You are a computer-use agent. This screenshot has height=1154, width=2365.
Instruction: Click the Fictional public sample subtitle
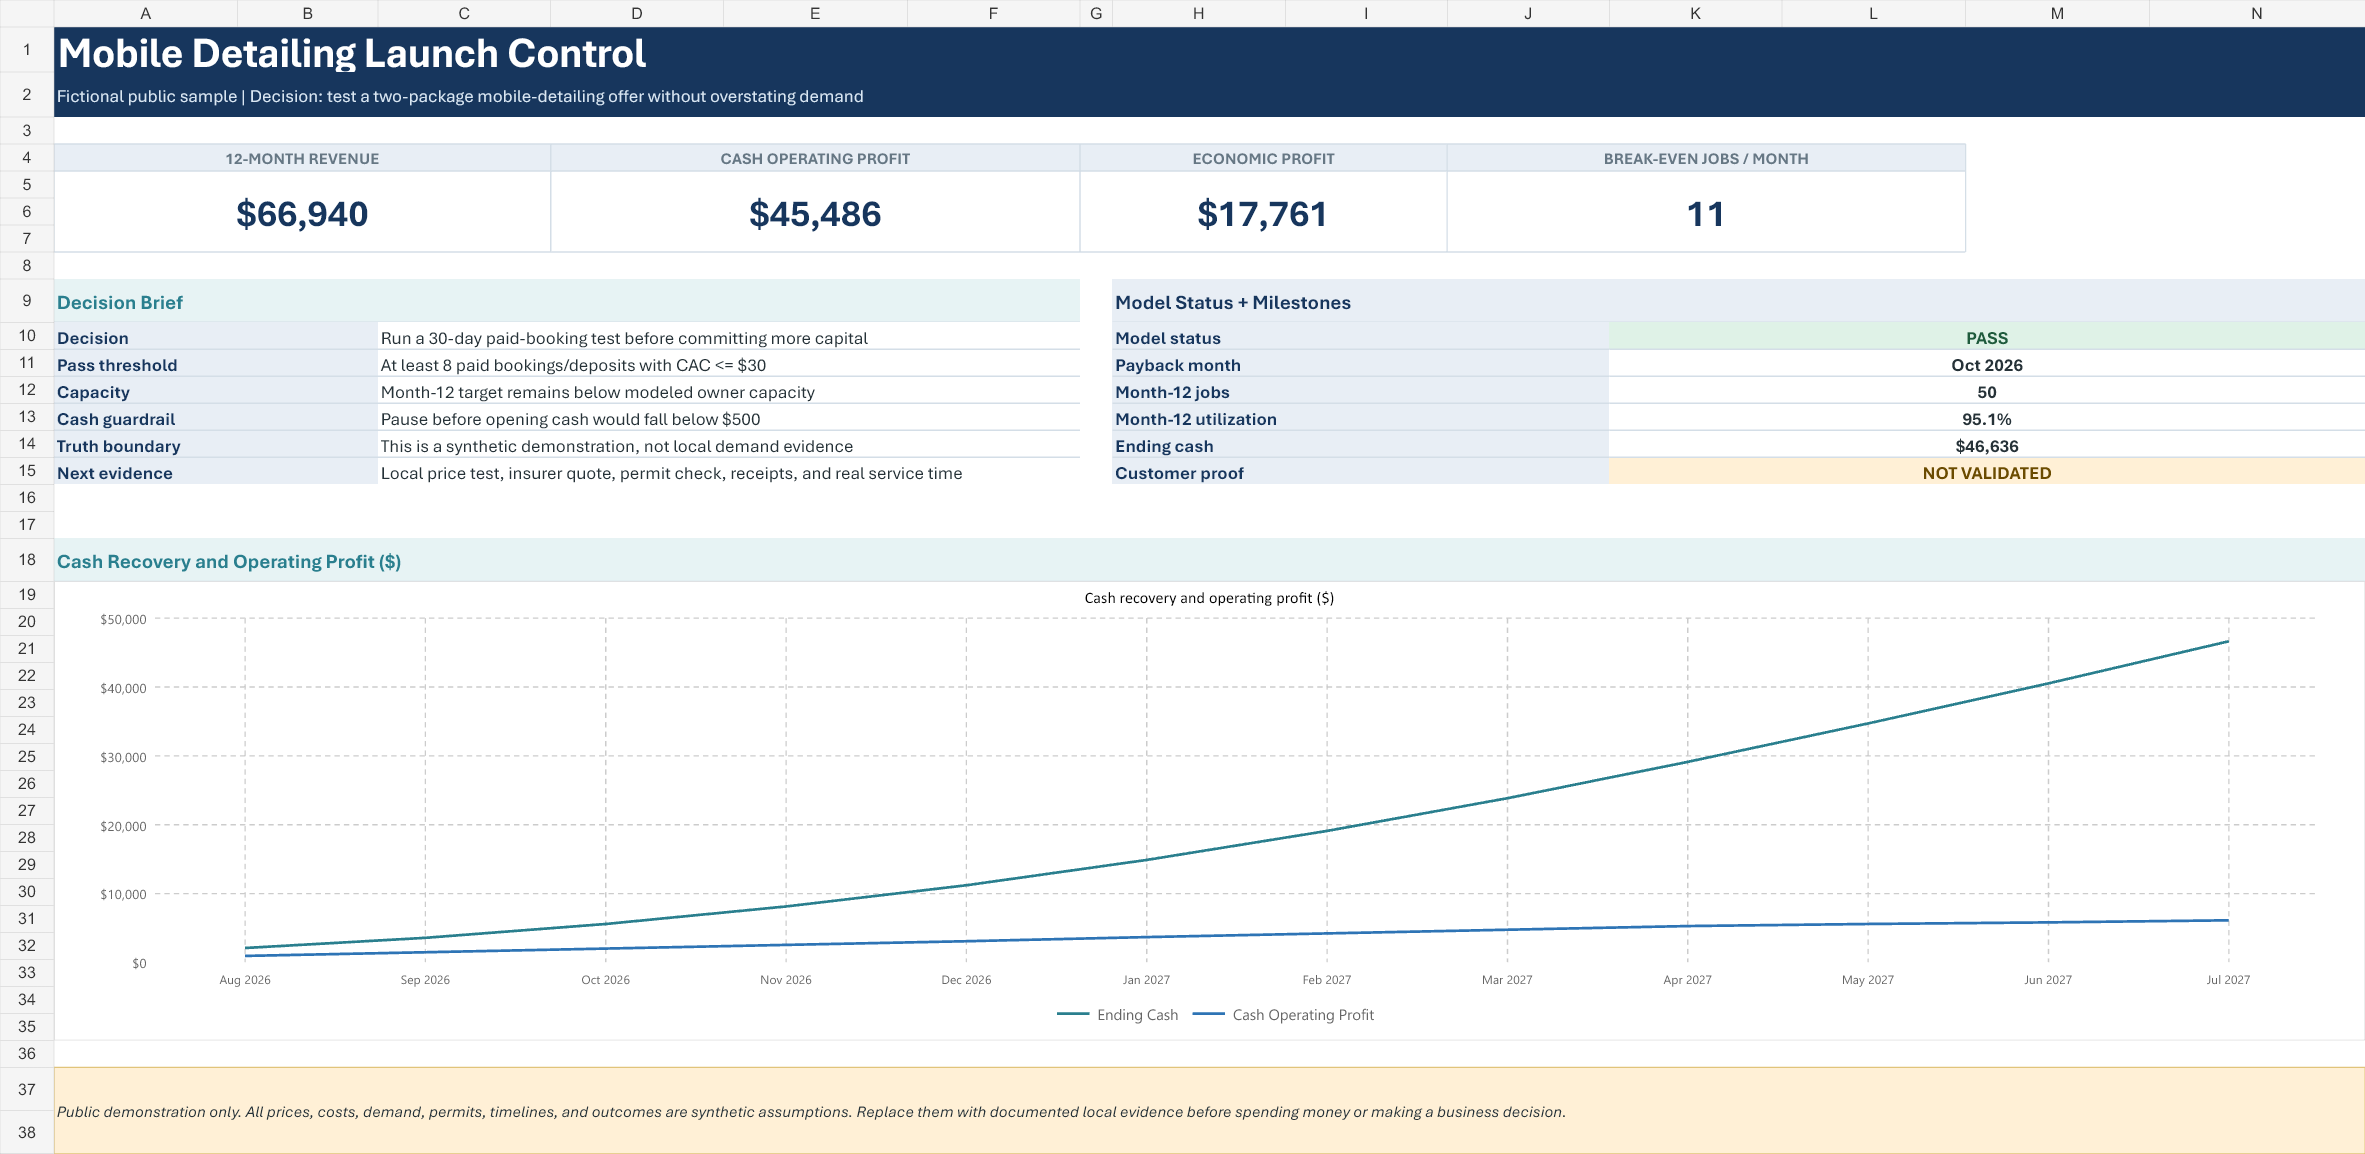pos(460,96)
